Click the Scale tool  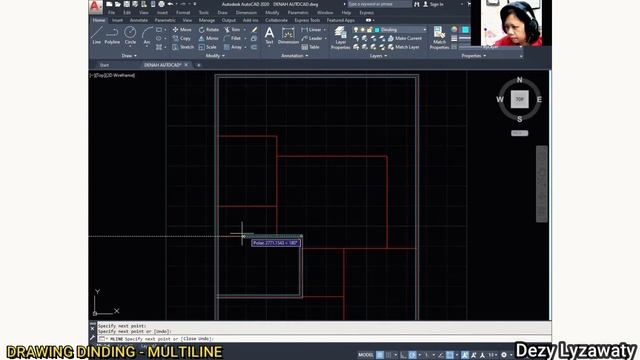(x=207, y=47)
